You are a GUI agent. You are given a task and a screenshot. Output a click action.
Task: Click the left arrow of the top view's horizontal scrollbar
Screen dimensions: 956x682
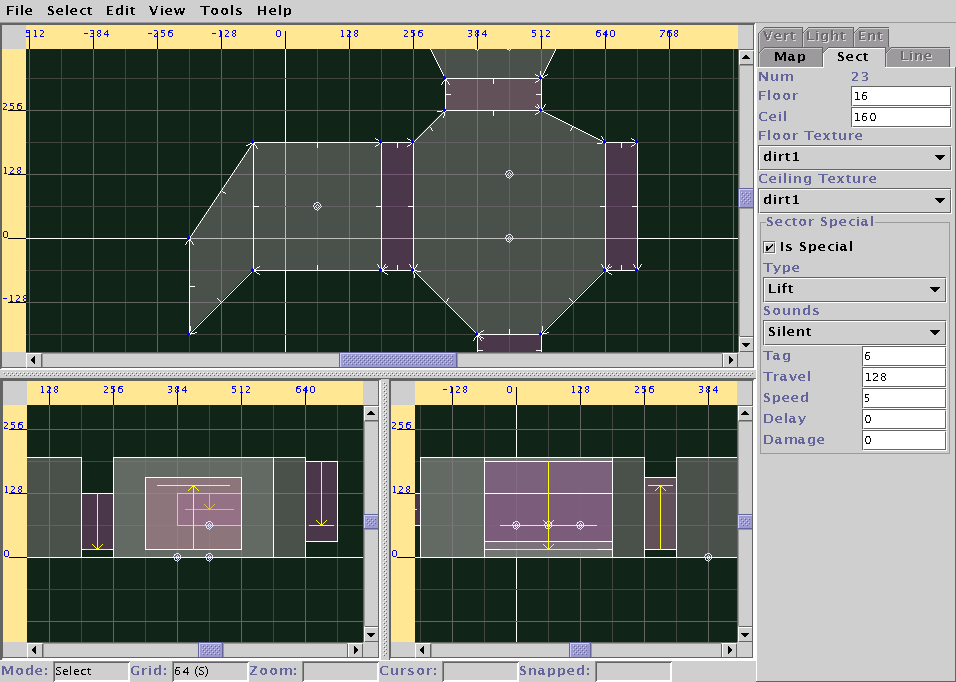(34, 360)
